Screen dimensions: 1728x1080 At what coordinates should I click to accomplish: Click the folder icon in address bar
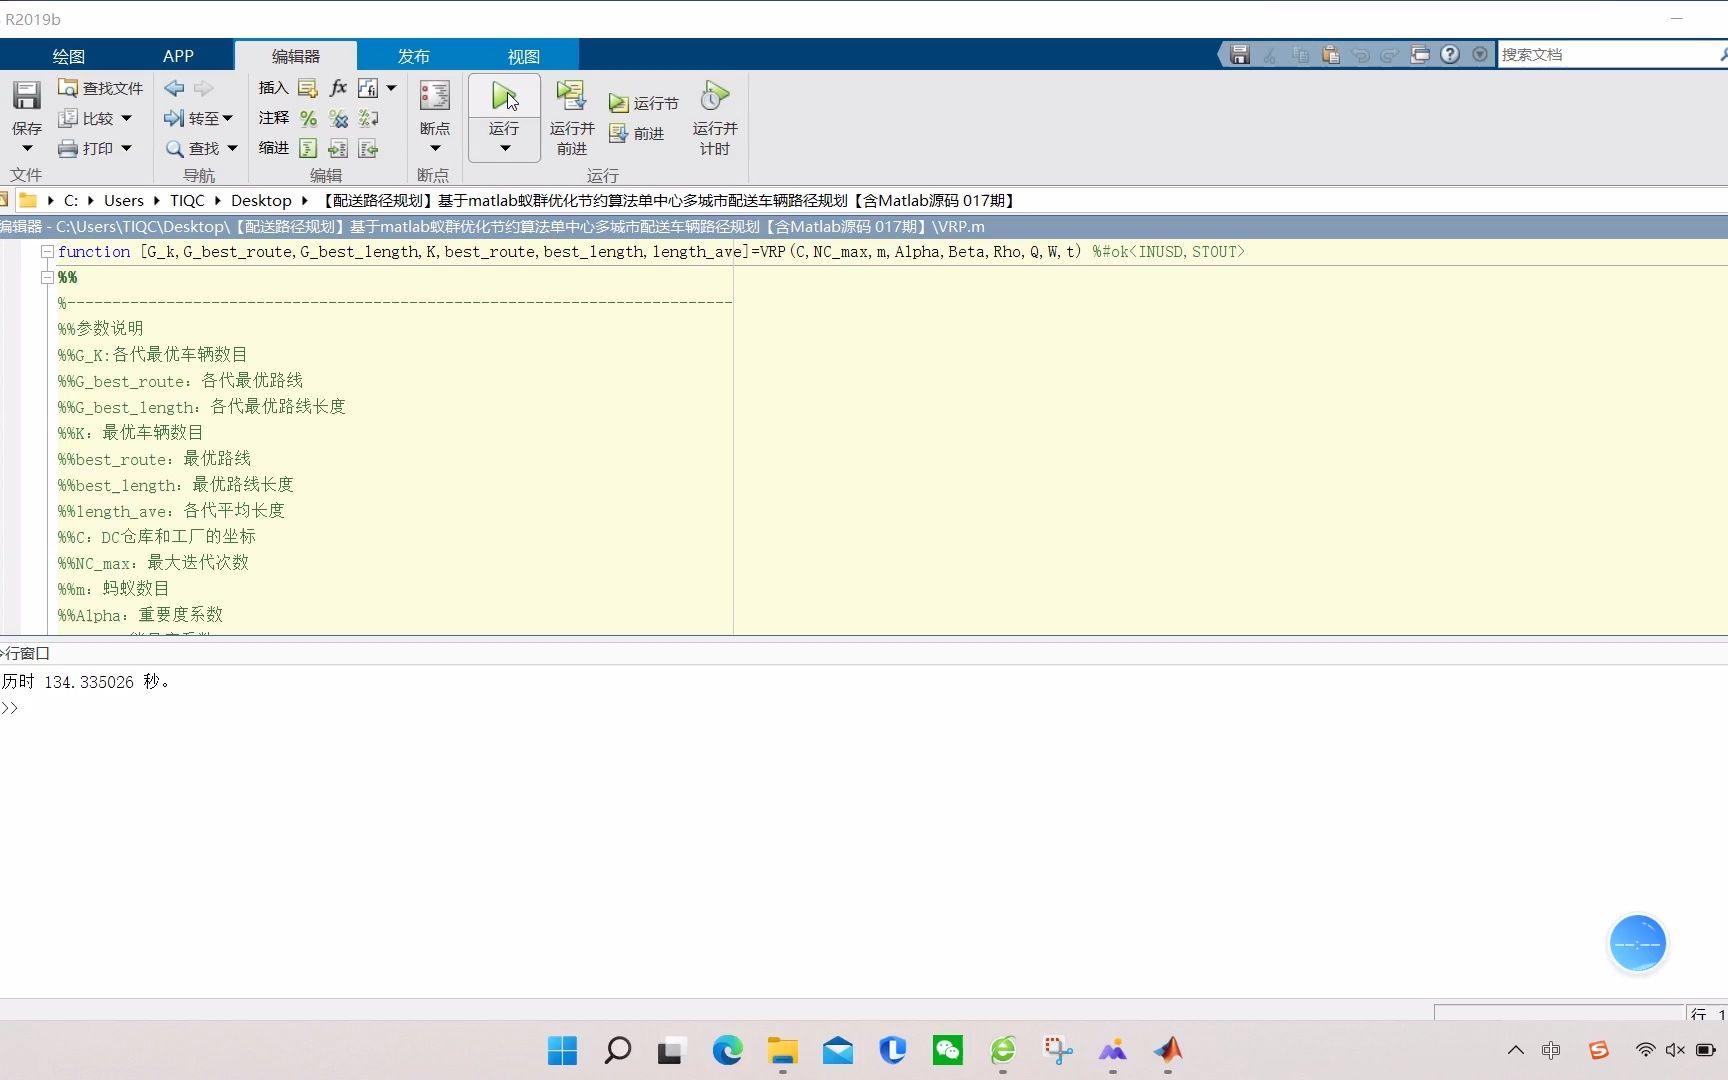[x=28, y=200]
